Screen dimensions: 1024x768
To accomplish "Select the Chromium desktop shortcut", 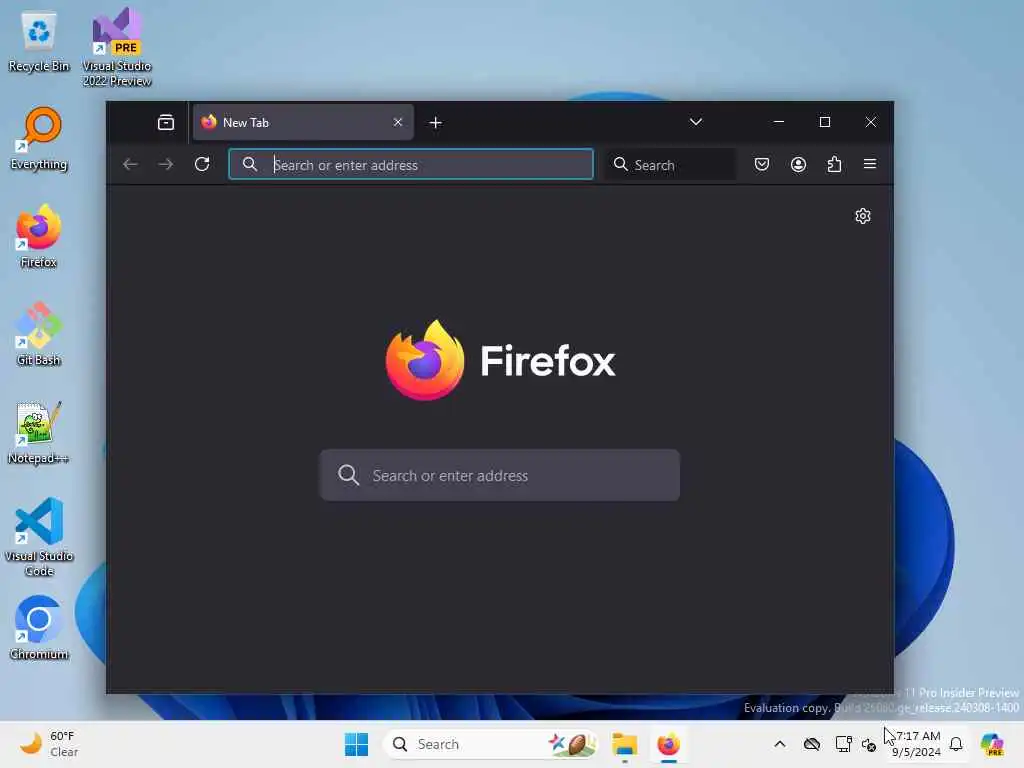I will coord(39,628).
